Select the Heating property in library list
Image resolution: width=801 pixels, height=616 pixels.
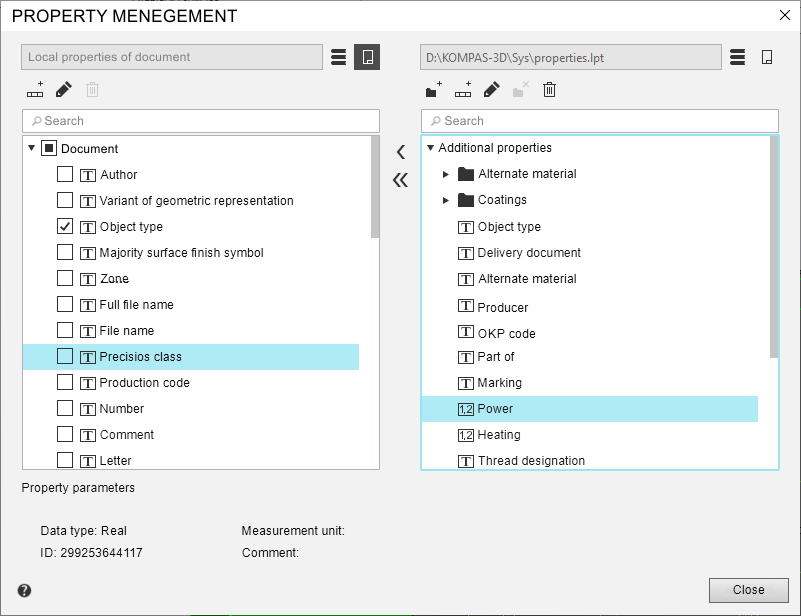499,435
